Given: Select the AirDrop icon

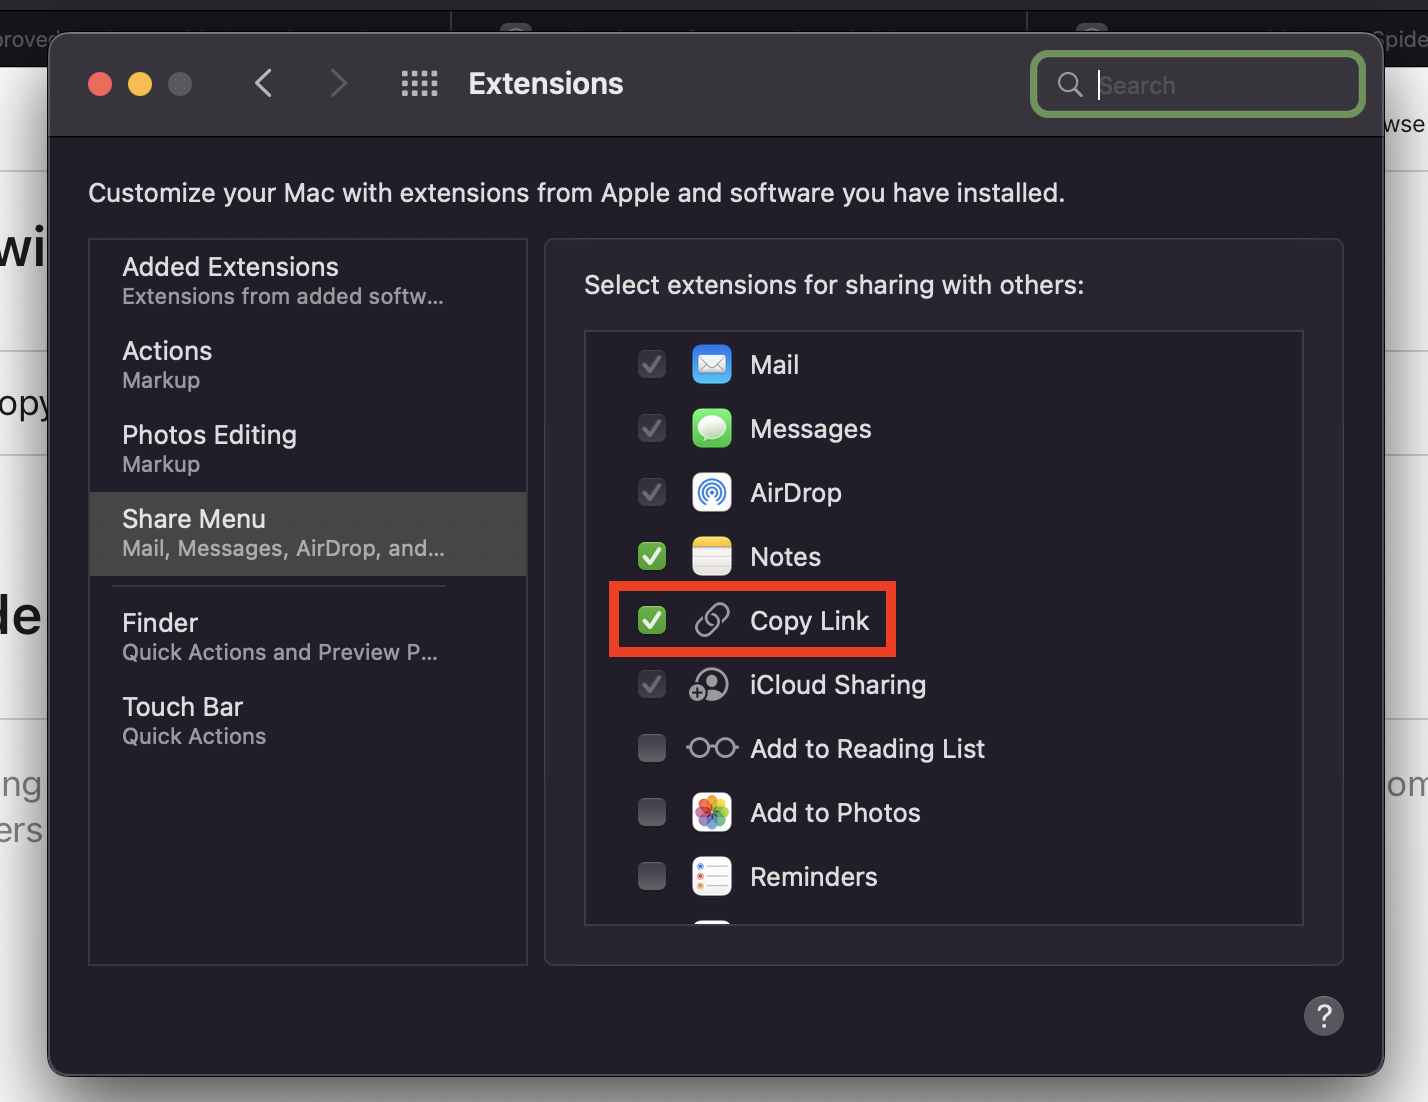Looking at the screenshot, I should pyautogui.click(x=711, y=492).
